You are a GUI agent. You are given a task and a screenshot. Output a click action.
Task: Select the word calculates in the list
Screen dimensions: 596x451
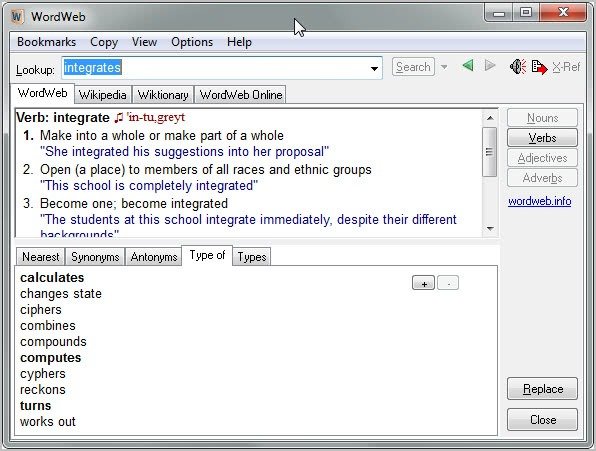[x=52, y=278]
